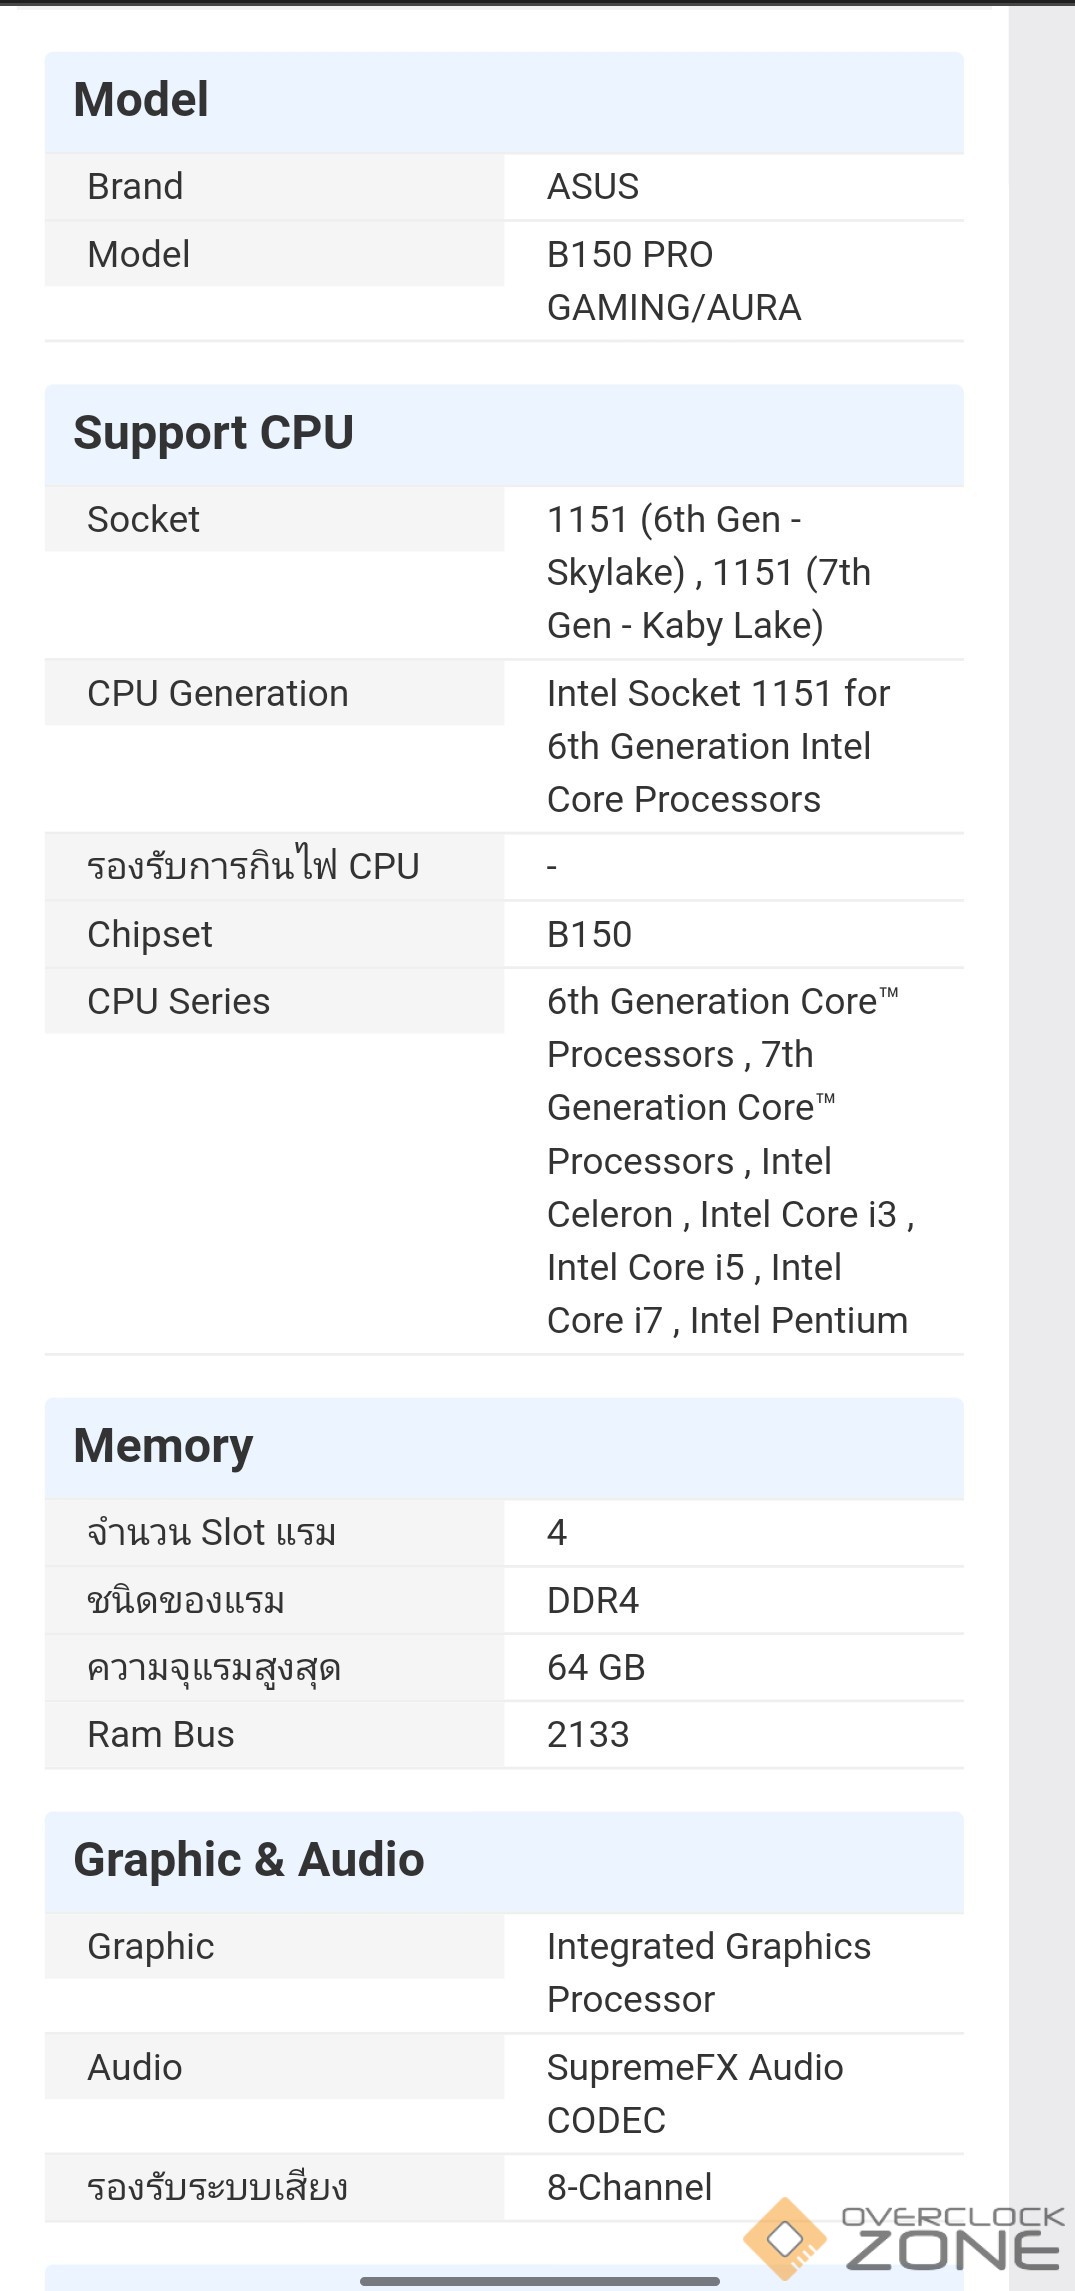This screenshot has height=2291, width=1075.
Task: Tap the Support CPU section header
Action: click(213, 433)
